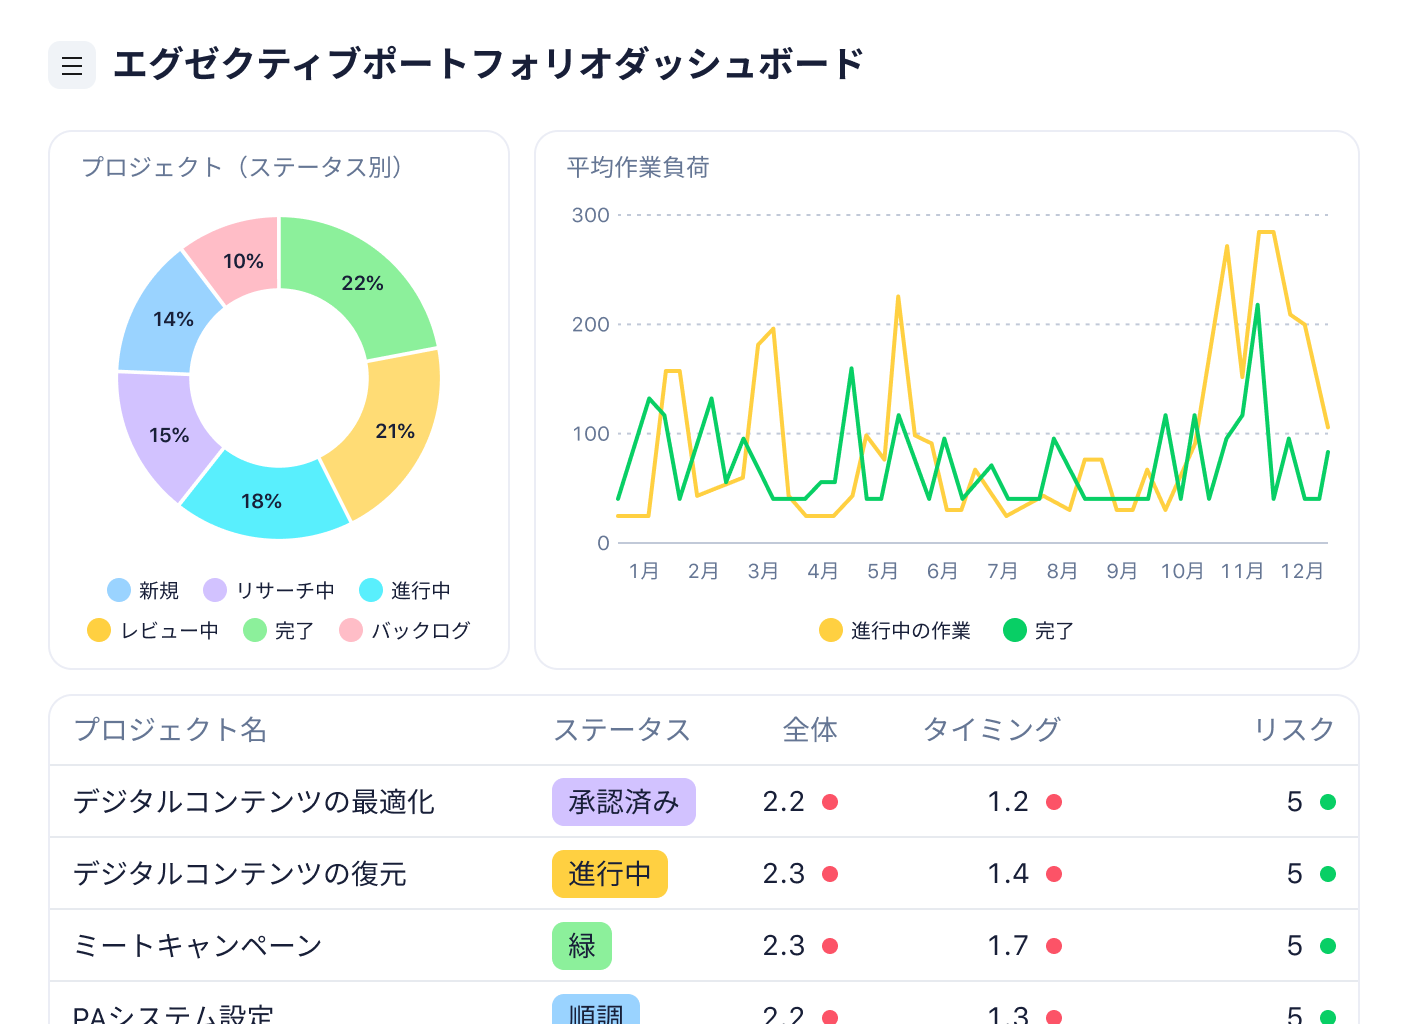The width and height of the screenshot is (1408, 1024).
Task: Toggle the 進行中 legend in donut chart
Action: (405, 591)
